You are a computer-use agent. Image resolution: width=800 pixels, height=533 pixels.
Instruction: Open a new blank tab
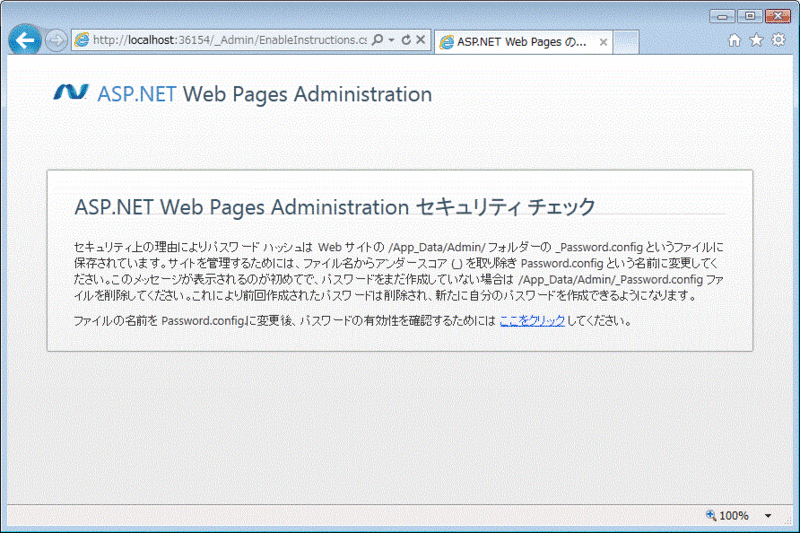tap(626, 42)
